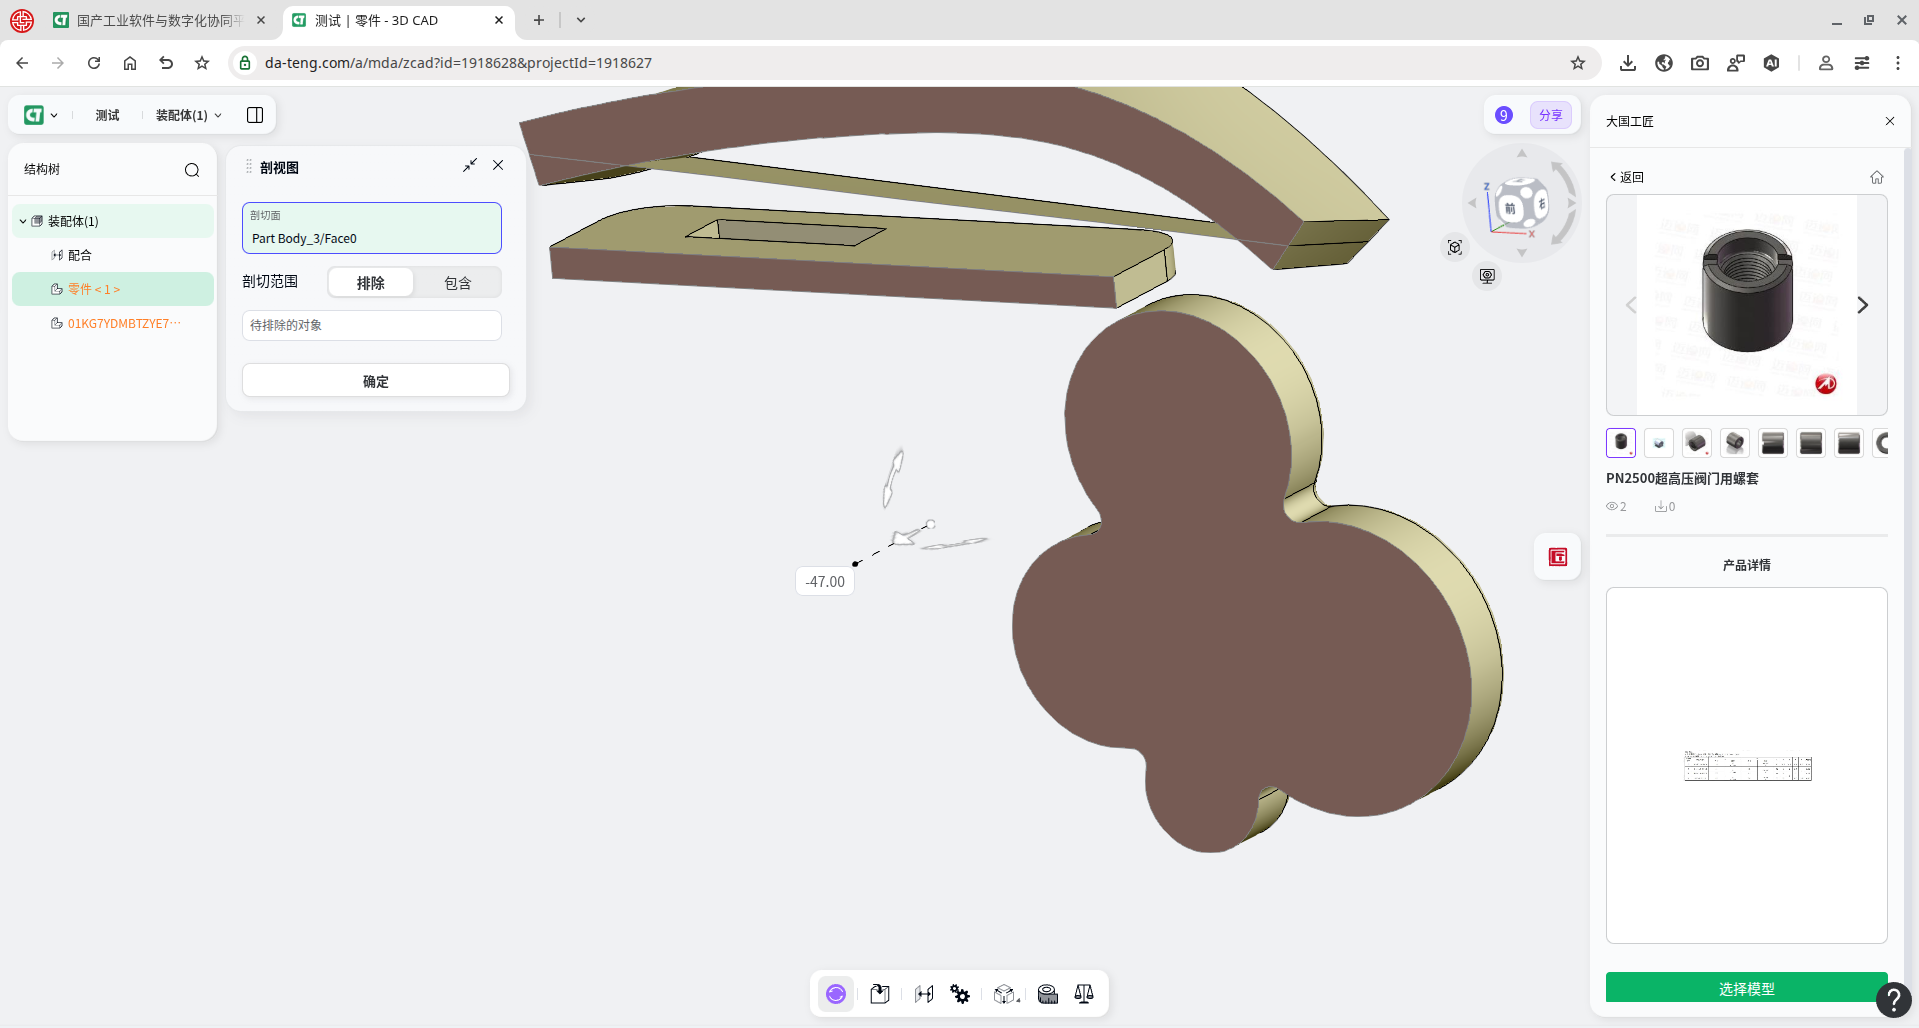Click the 分享 share button
Image resolution: width=1919 pixels, height=1028 pixels.
[1551, 115]
